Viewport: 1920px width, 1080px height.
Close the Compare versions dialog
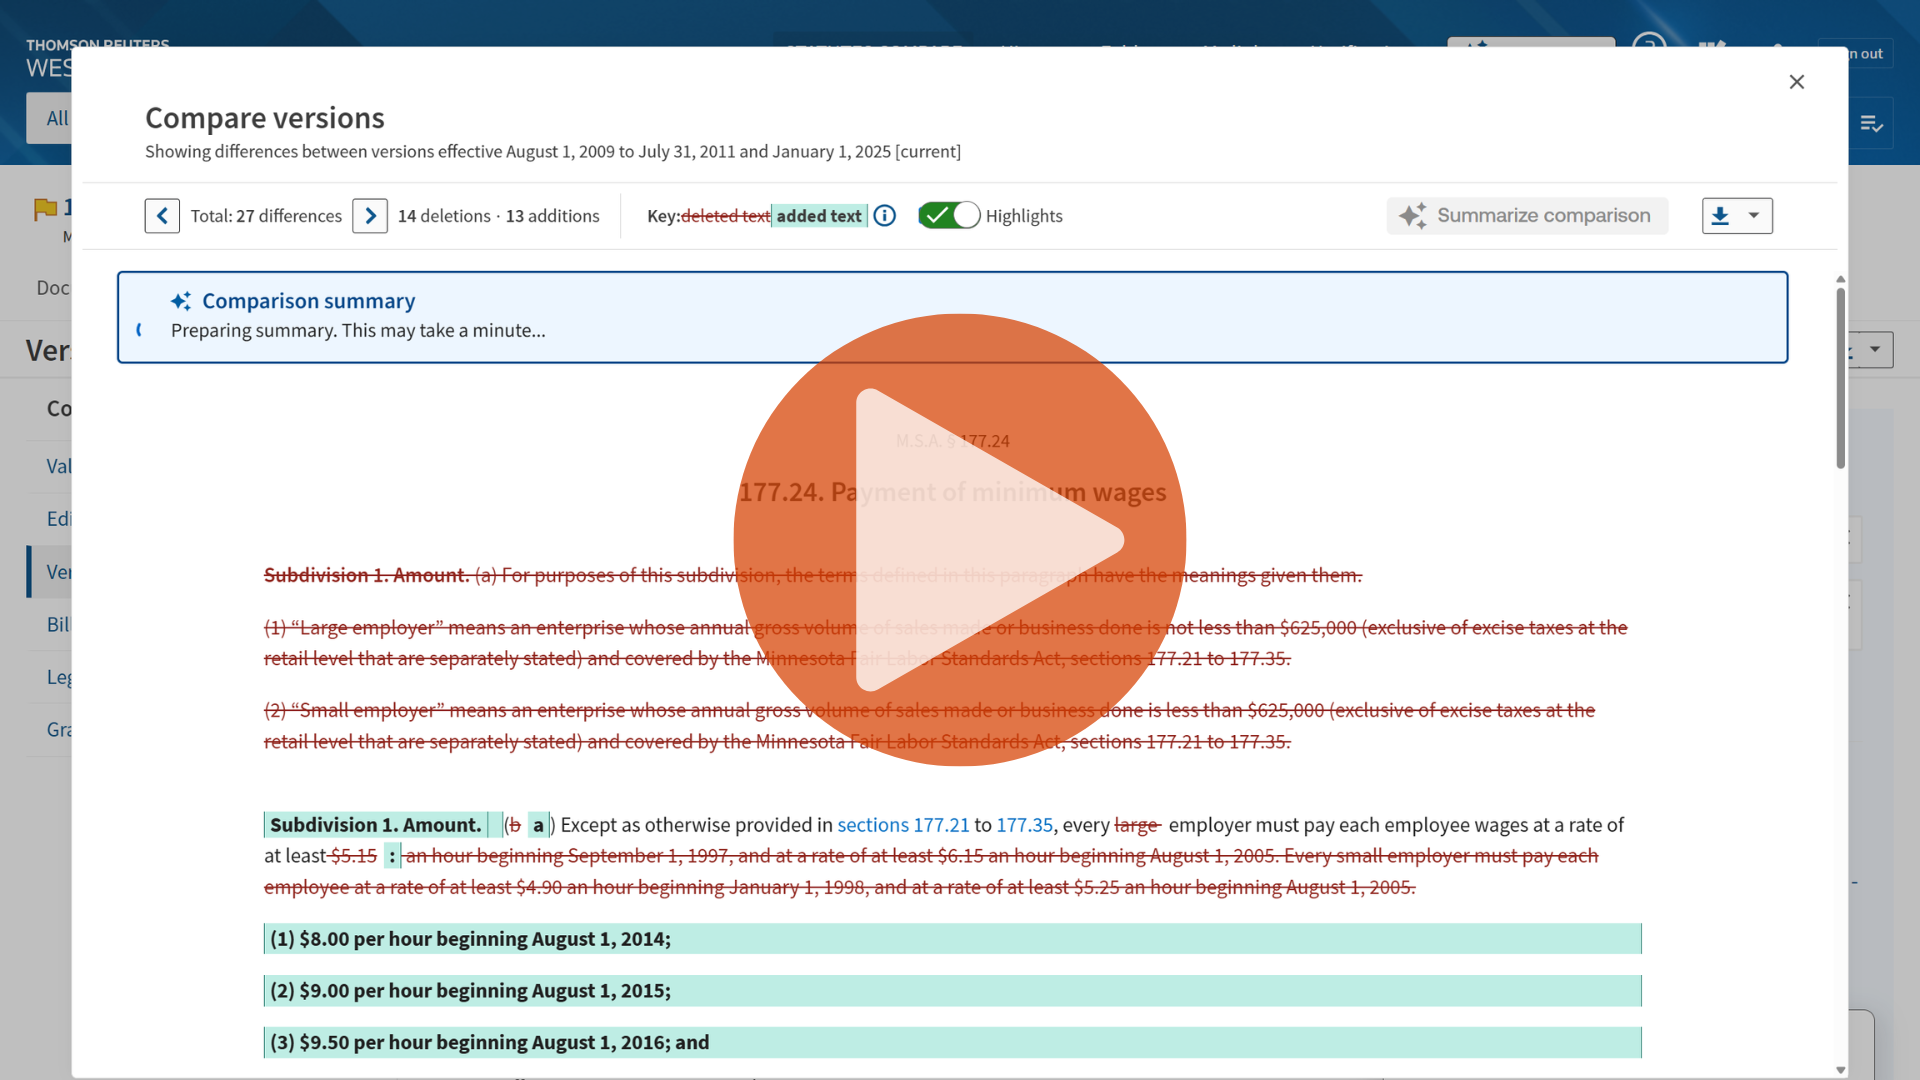pyautogui.click(x=1797, y=82)
